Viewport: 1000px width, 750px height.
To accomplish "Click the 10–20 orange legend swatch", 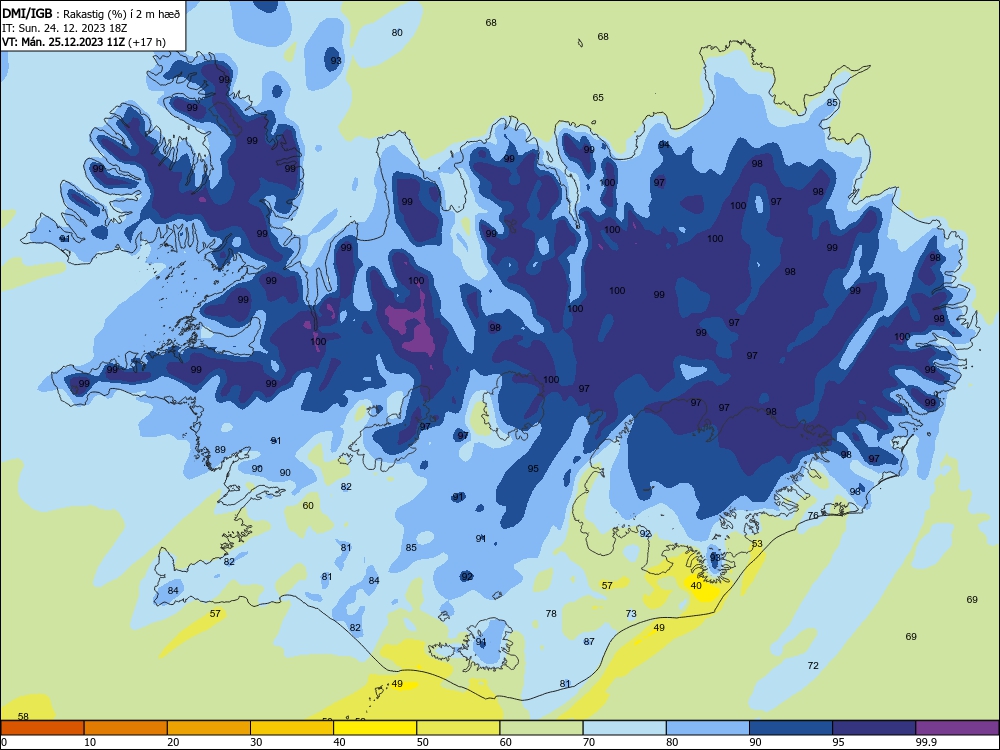I will 126,728.
